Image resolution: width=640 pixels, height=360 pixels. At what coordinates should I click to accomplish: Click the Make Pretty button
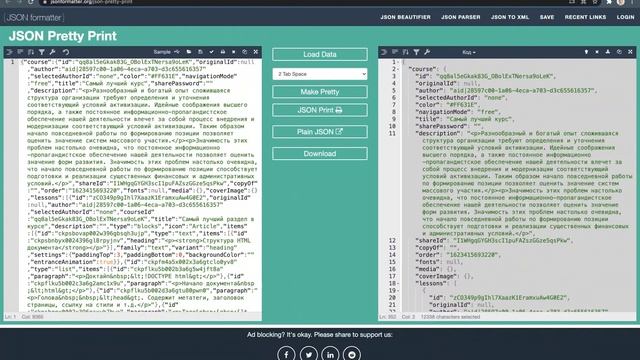click(320, 92)
